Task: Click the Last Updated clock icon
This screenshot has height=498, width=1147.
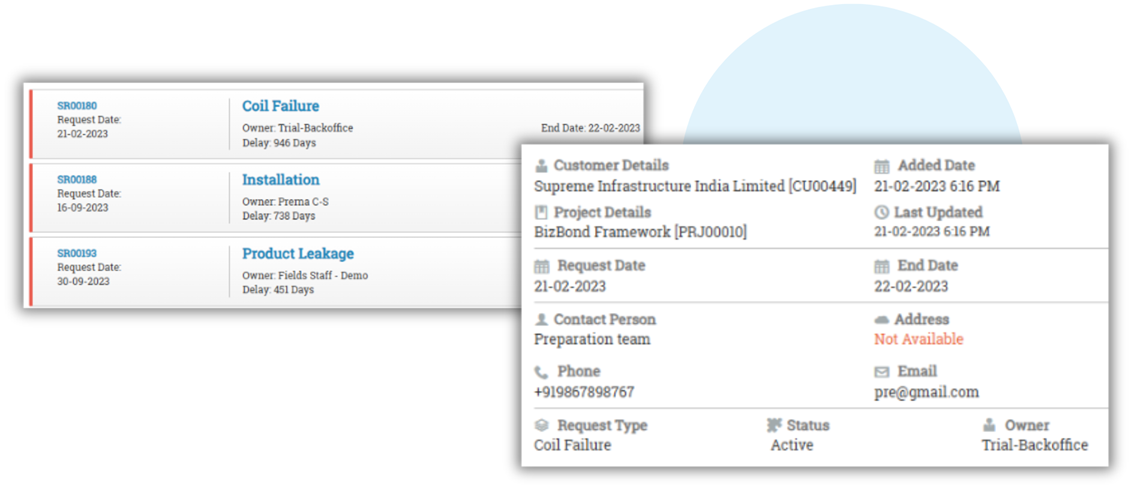Action: (881, 213)
